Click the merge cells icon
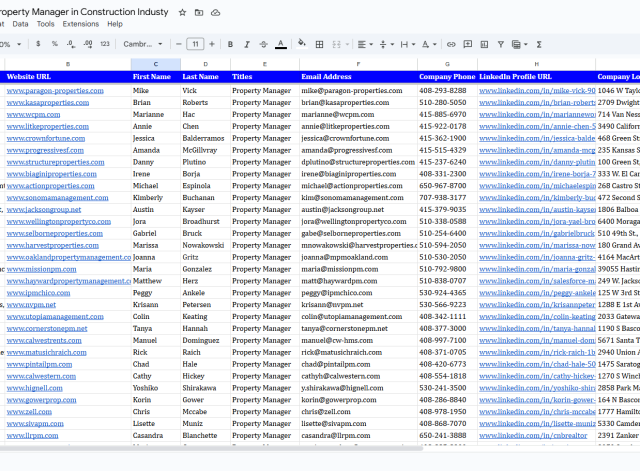 [x=336, y=44]
